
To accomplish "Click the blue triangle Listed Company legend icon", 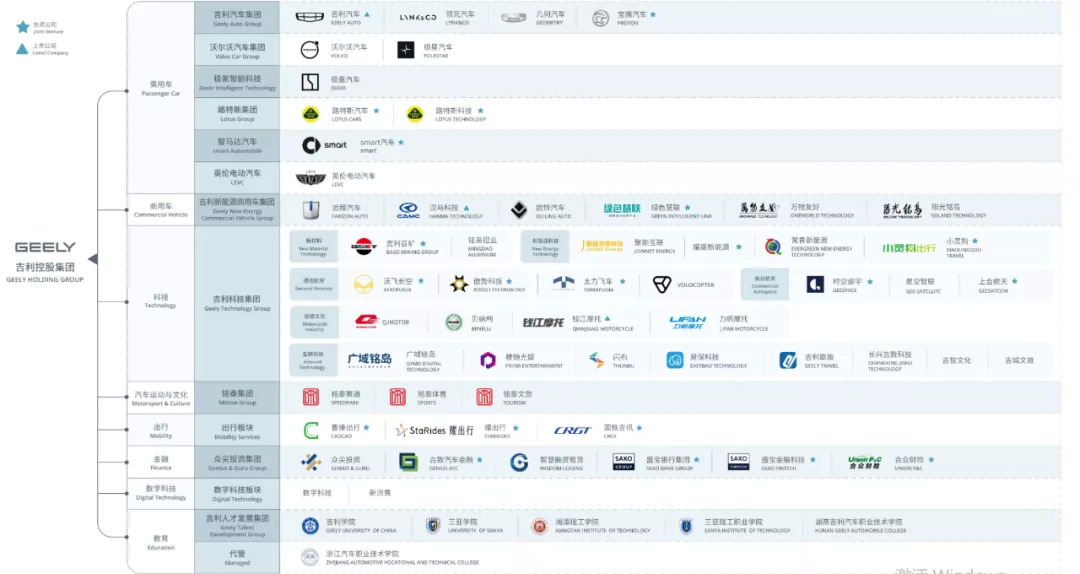I will click(22, 49).
